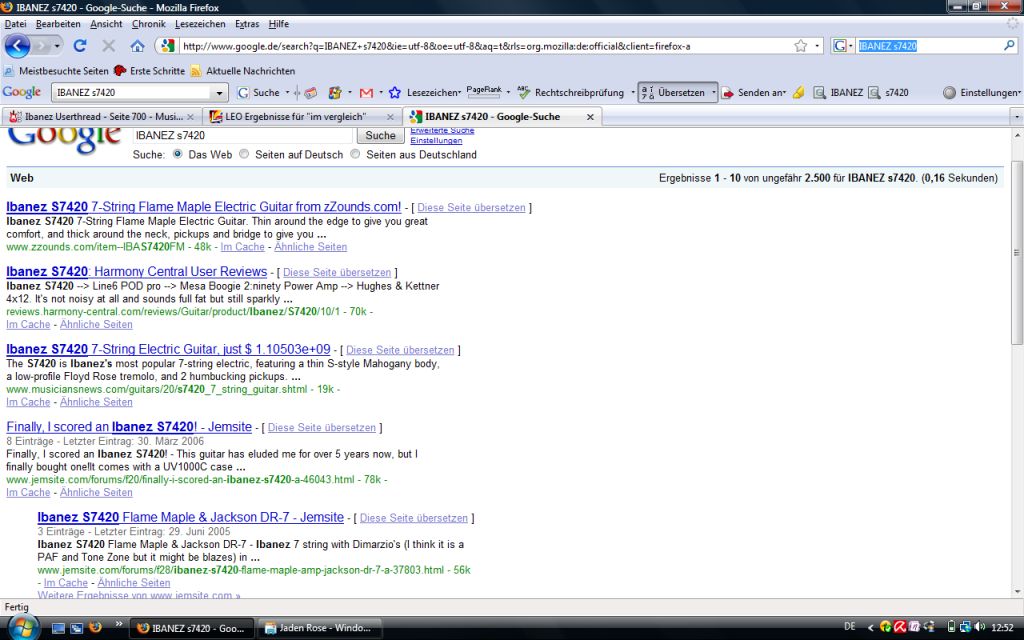1024x640 pixels.
Task: Open the Bearbeiten menu
Action: (x=58, y=24)
